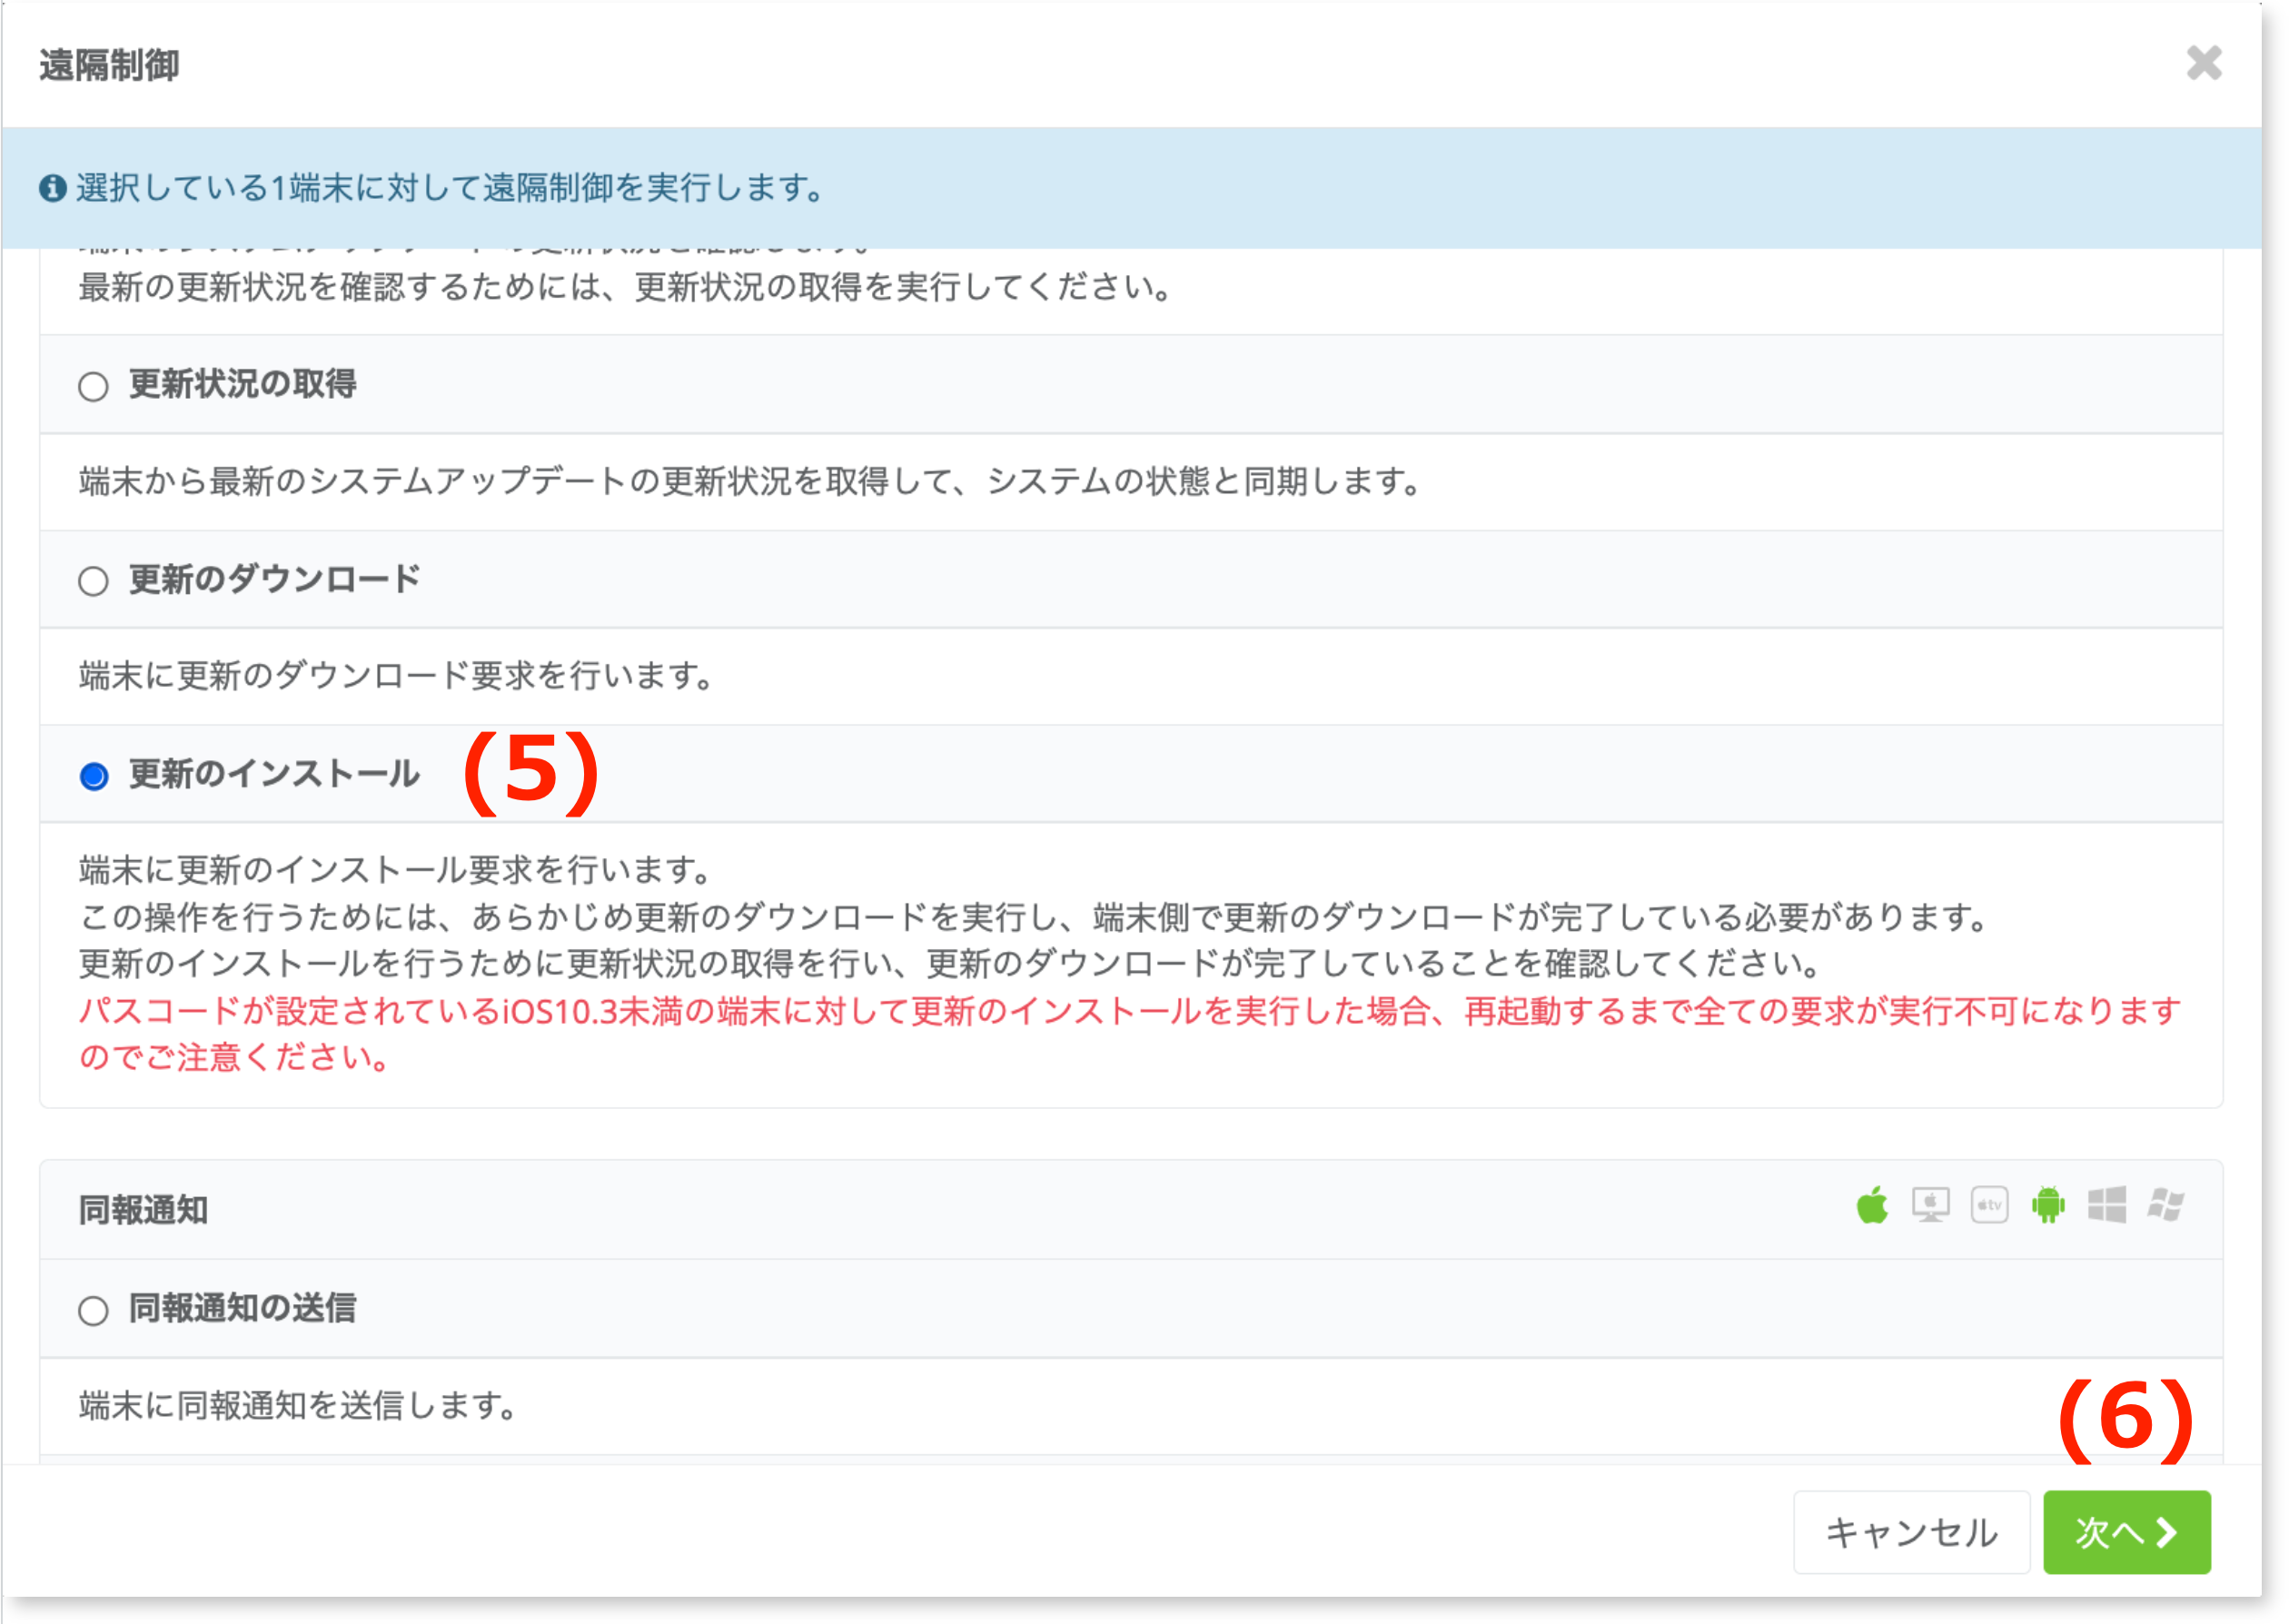2289x1624 pixels.
Task: Select the 更新のインストール radio button
Action: [x=94, y=776]
